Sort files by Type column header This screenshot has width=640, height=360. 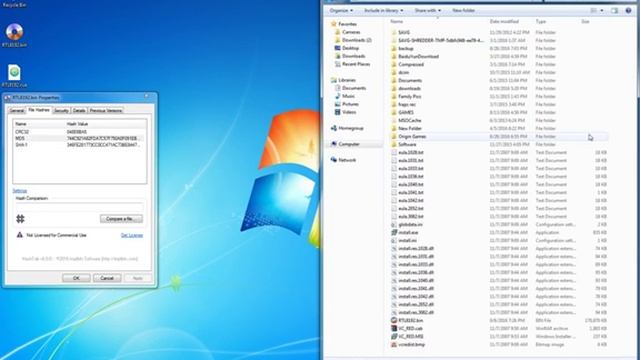tap(541, 21)
